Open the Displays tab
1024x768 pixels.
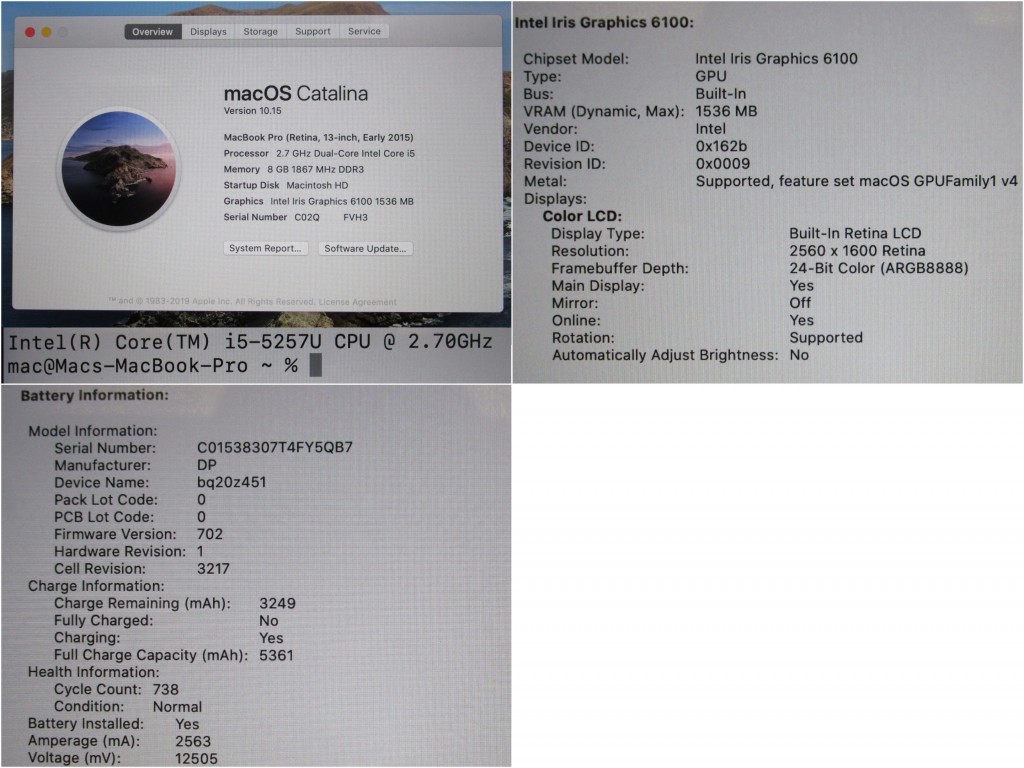tap(208, 31)
